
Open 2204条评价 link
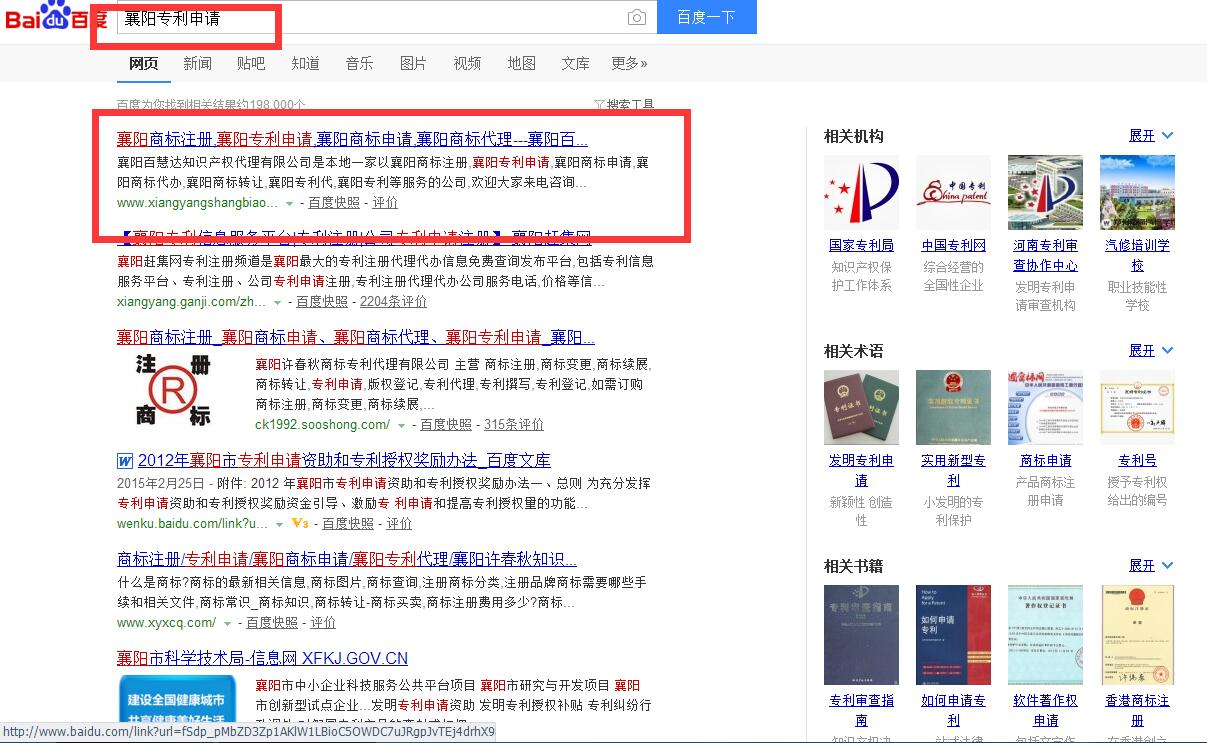pos(393,301)
